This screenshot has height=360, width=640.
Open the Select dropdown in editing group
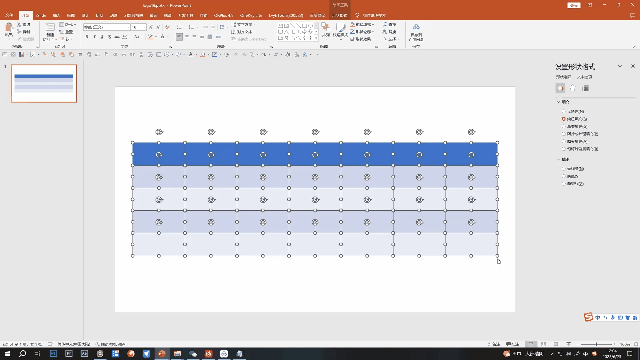point(391,39)
